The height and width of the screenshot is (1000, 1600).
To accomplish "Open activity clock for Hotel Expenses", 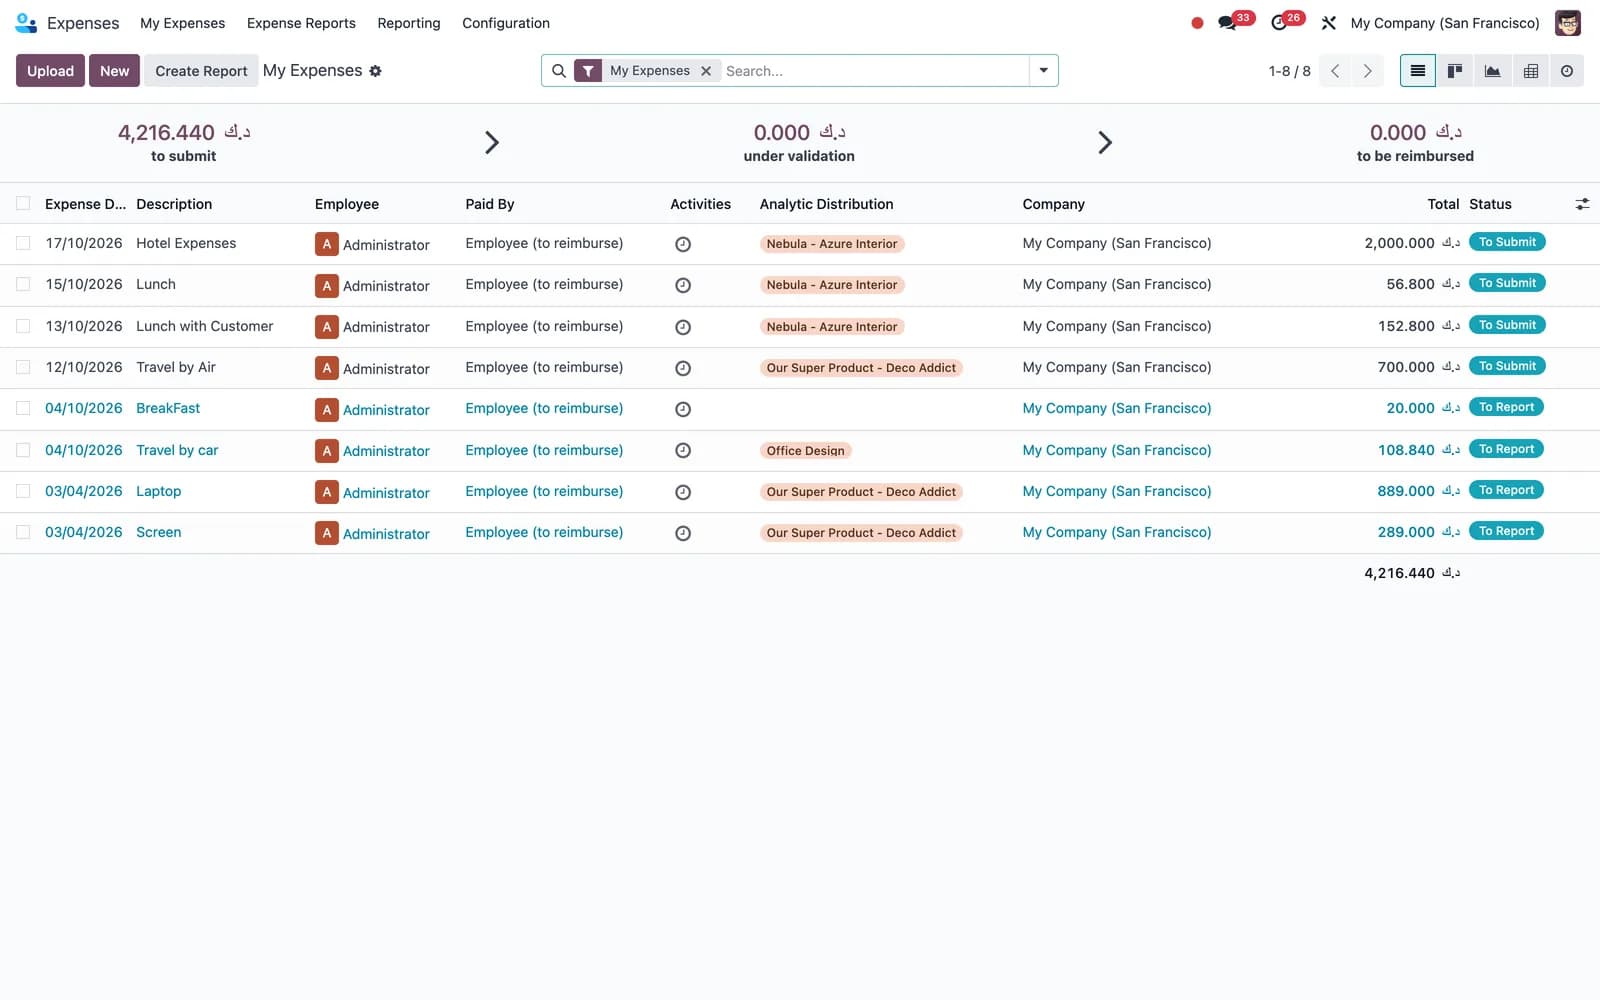I will pyautogui.click(x=683, y=244).
